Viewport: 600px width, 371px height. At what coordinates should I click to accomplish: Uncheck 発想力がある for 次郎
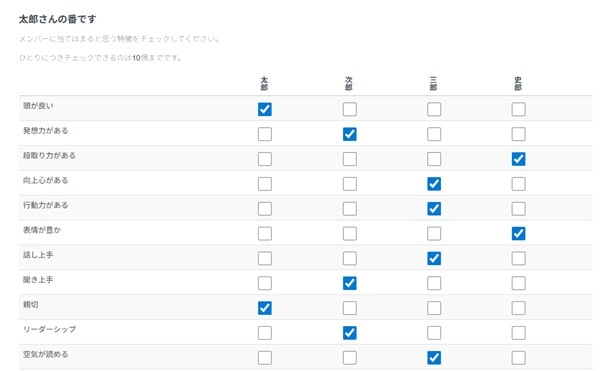coord(350,134)
